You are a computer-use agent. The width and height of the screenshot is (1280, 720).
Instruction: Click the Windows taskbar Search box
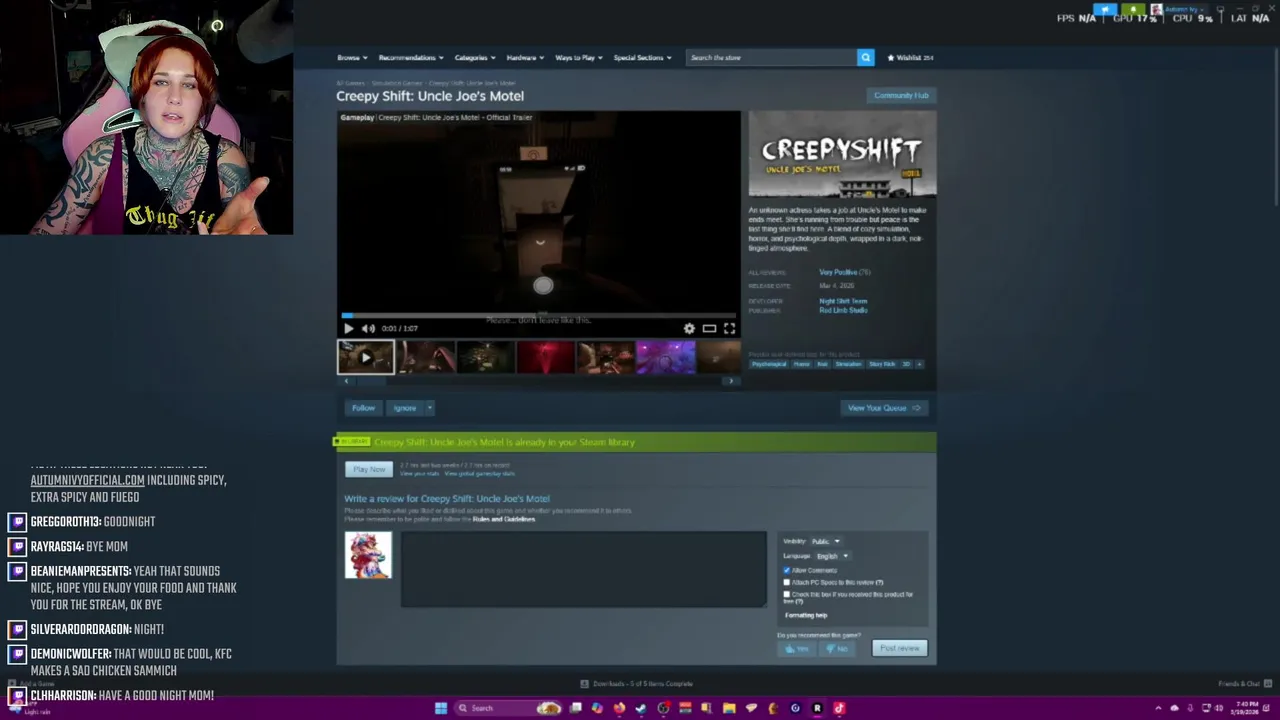(508, 708)
